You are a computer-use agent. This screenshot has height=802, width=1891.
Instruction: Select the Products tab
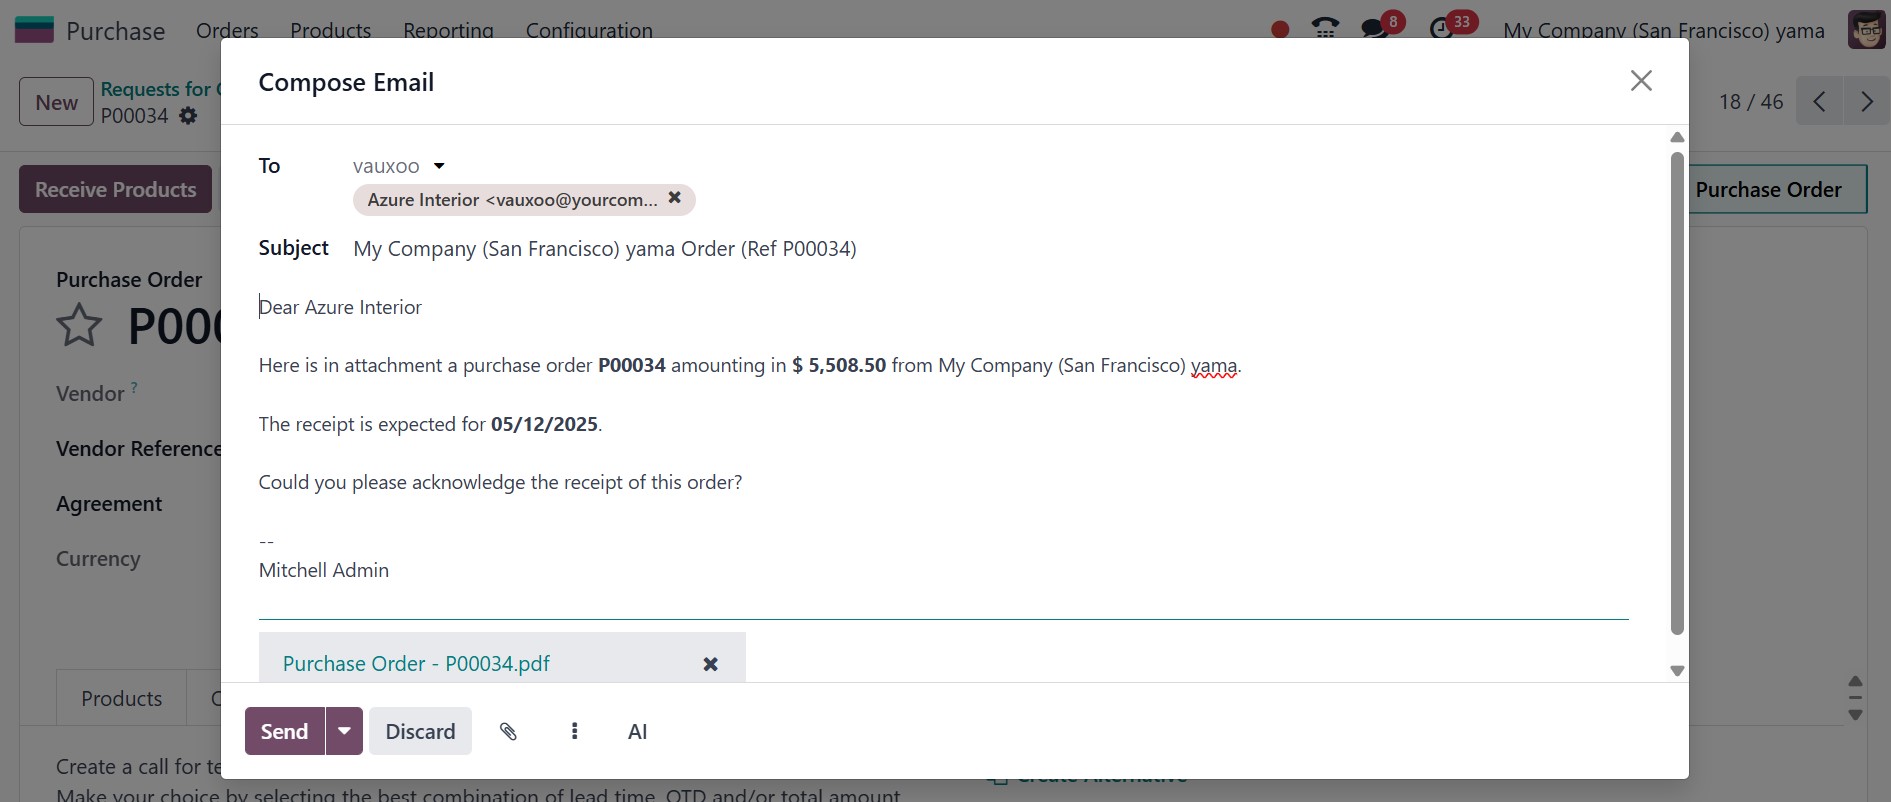(x=122, y=698)
